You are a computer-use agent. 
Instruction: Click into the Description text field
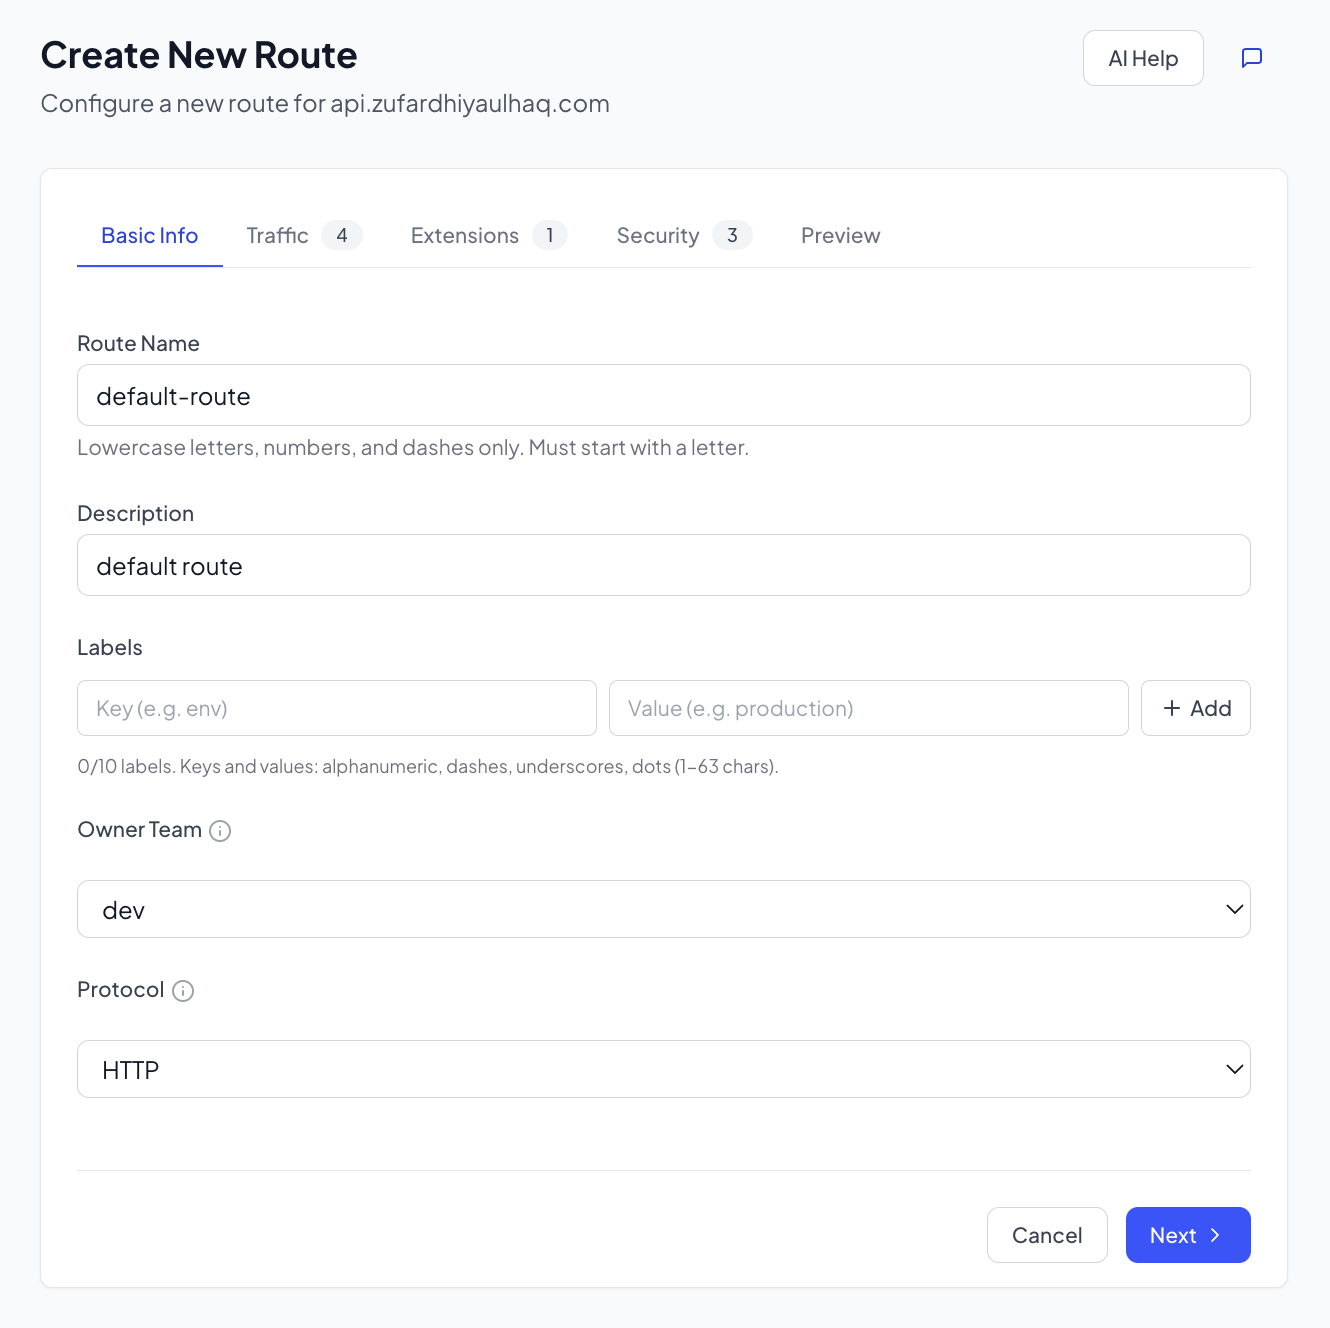663,566
